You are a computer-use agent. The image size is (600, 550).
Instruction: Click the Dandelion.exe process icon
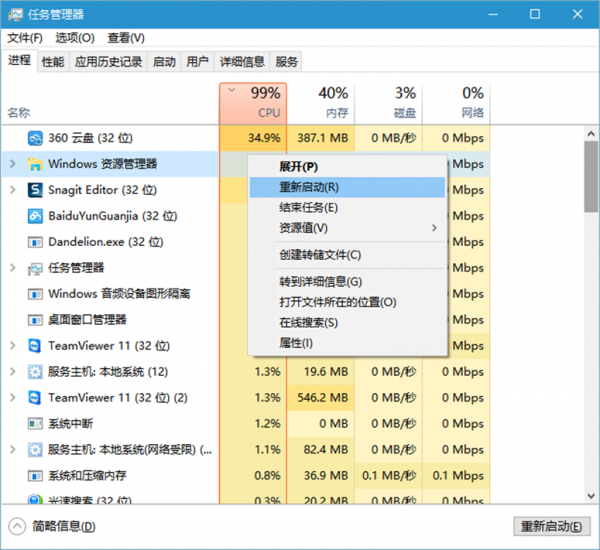click(x=35, y=242)
